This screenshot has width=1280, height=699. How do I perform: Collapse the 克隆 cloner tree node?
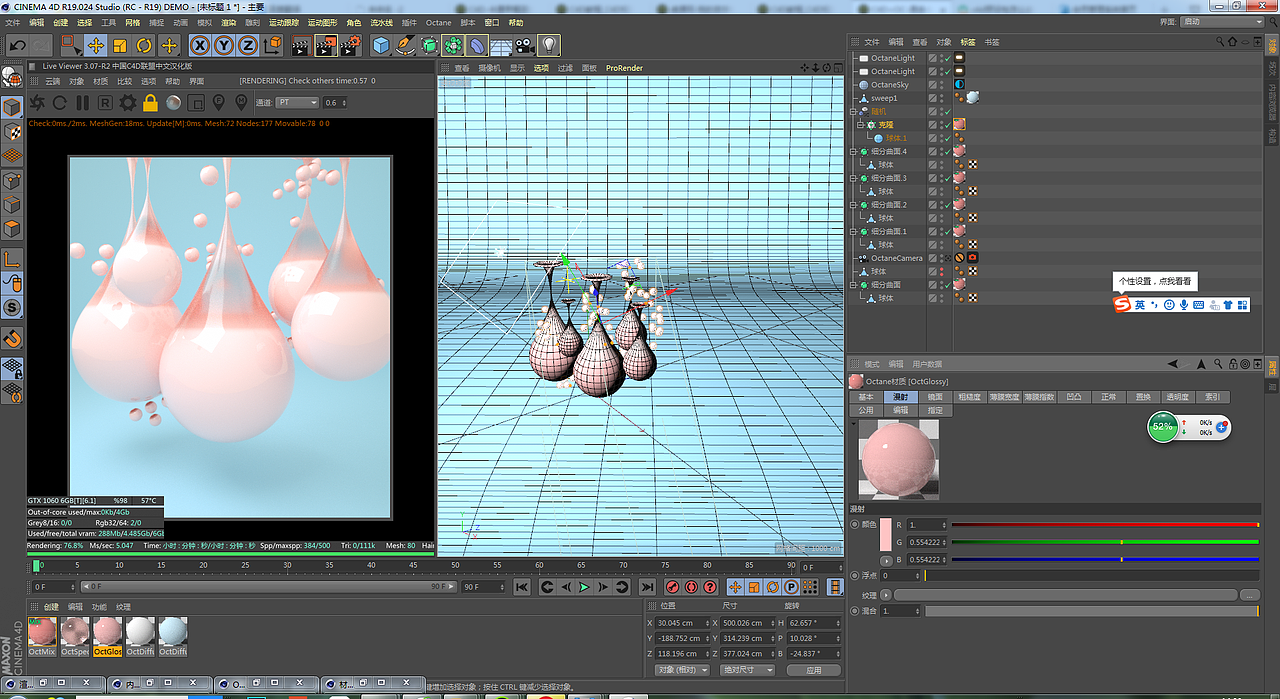tap(860, 125)
